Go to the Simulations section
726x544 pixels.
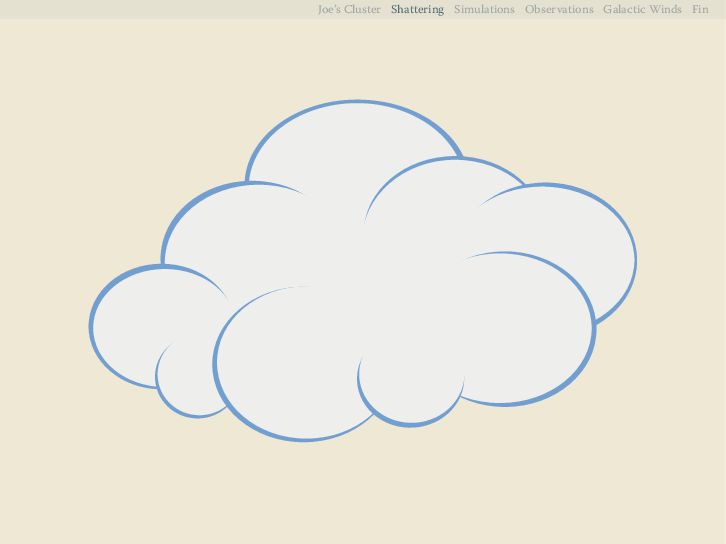(484, 9)
